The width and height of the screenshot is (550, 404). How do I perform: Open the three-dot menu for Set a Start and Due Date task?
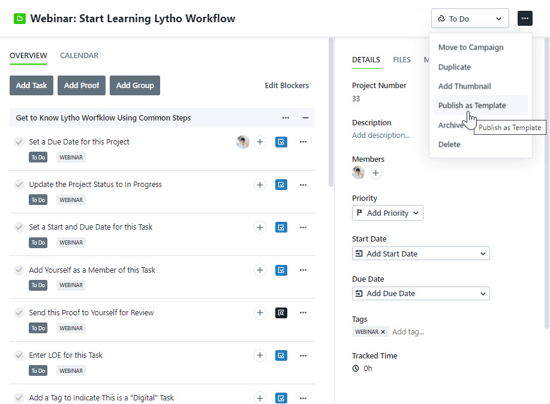tap(303, 227)
